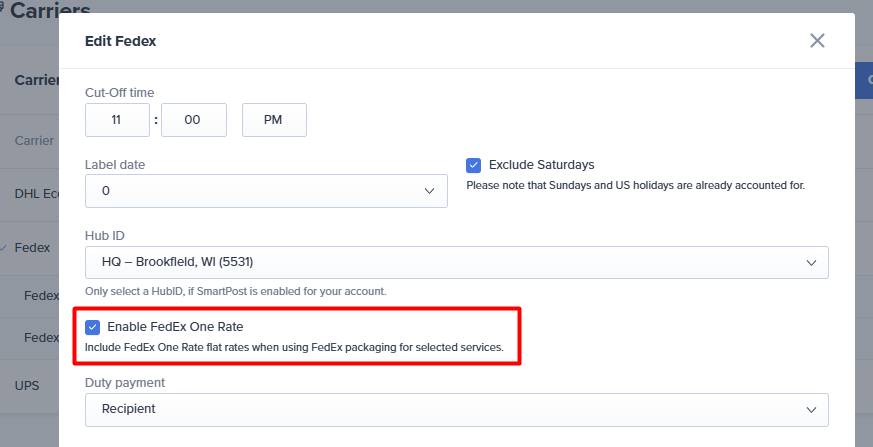Expand the Hub ID dropdown
This screenshot has height=447, width=873.
pos(457,262)
